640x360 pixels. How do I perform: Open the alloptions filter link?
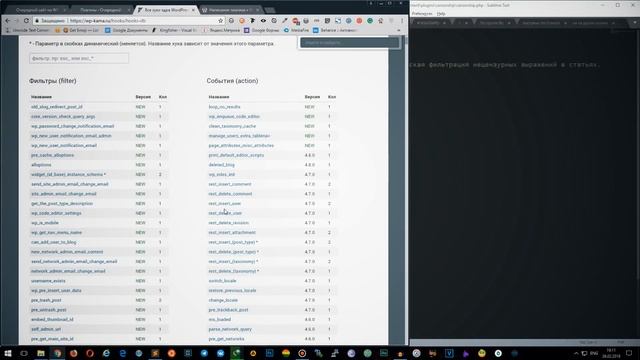click(41, 165)
